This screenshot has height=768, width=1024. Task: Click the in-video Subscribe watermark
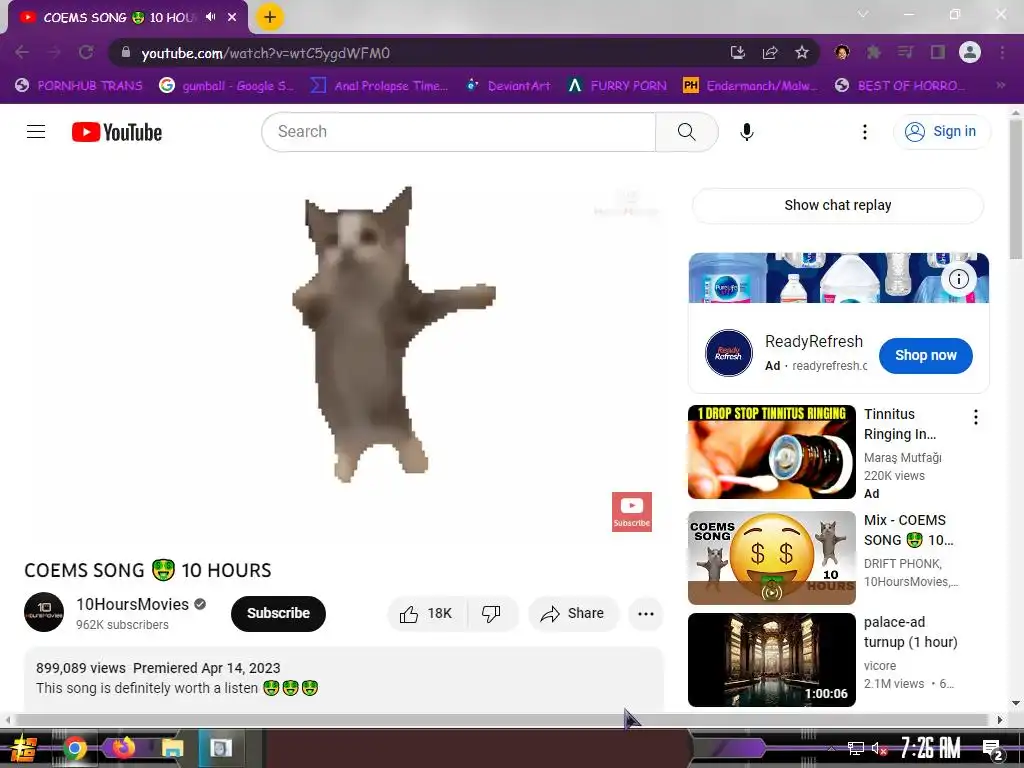click(x=632, y=511)
